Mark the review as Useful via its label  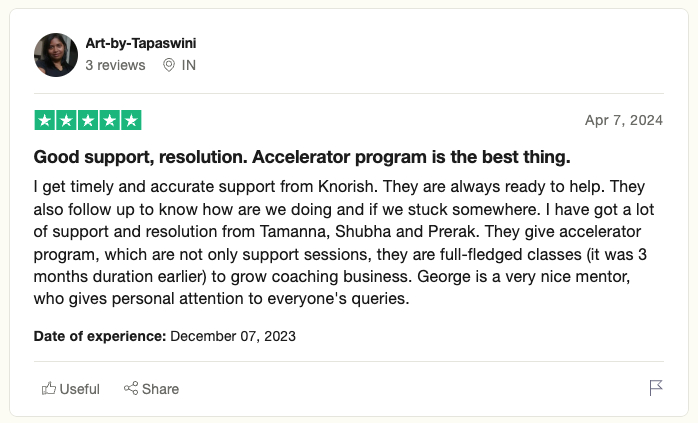click(x=80, y=389)
